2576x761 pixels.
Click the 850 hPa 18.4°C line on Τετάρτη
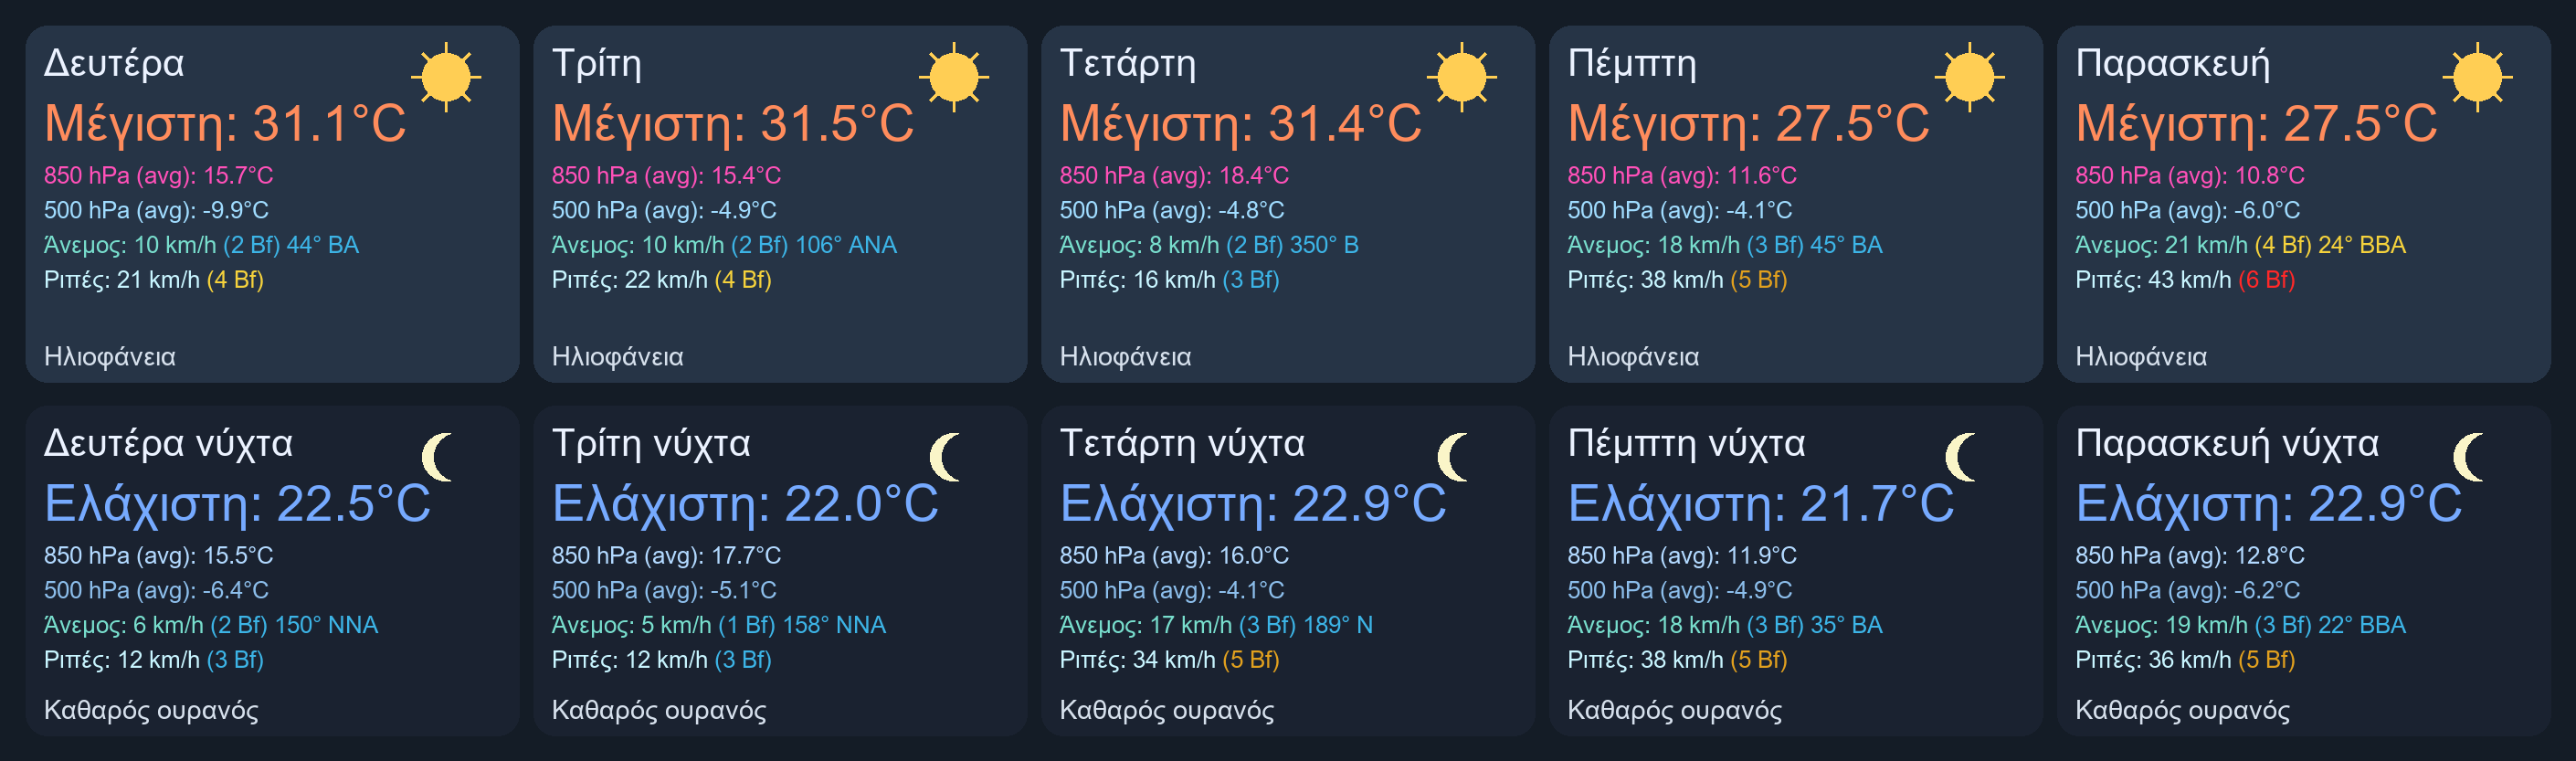[1174, 176]
